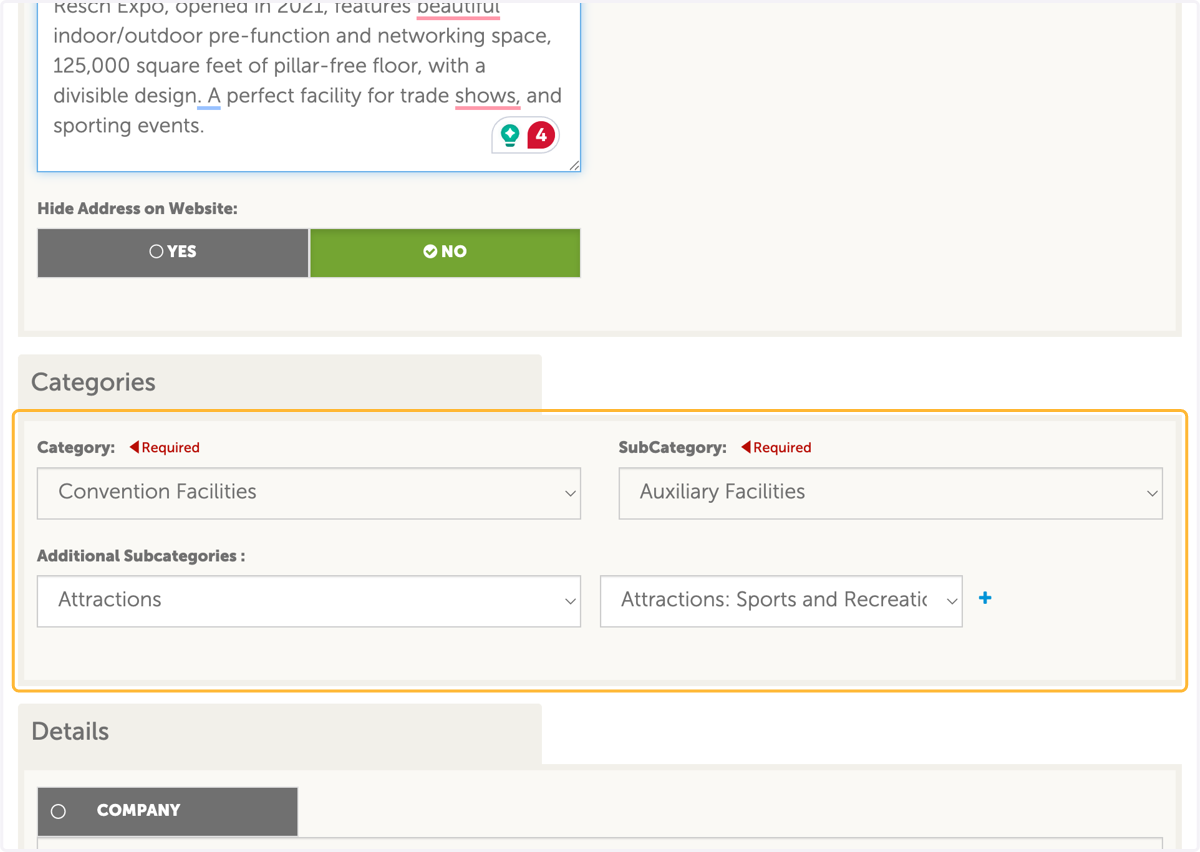Open the Attractions: Sports and Recreation dropdown

(x=781, y=601)
